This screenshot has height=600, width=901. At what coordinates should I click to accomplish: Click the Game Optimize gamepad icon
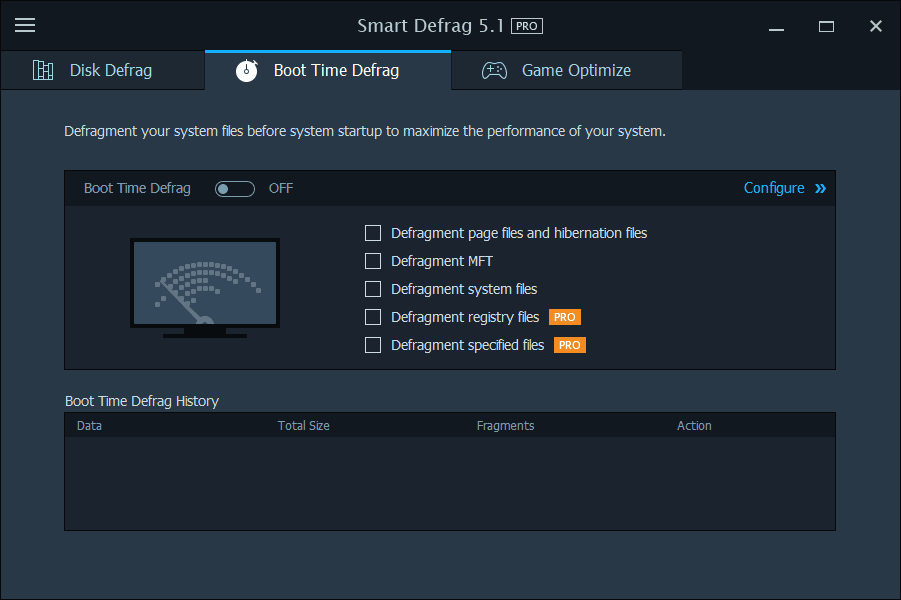tap(494, 70)
